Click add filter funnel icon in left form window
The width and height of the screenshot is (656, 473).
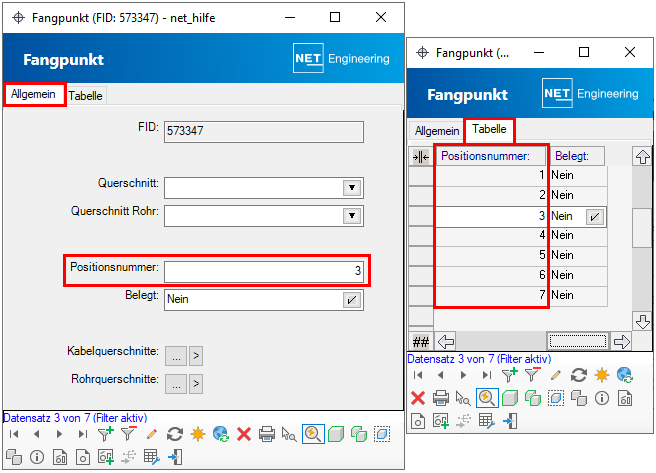pos(106,434)
